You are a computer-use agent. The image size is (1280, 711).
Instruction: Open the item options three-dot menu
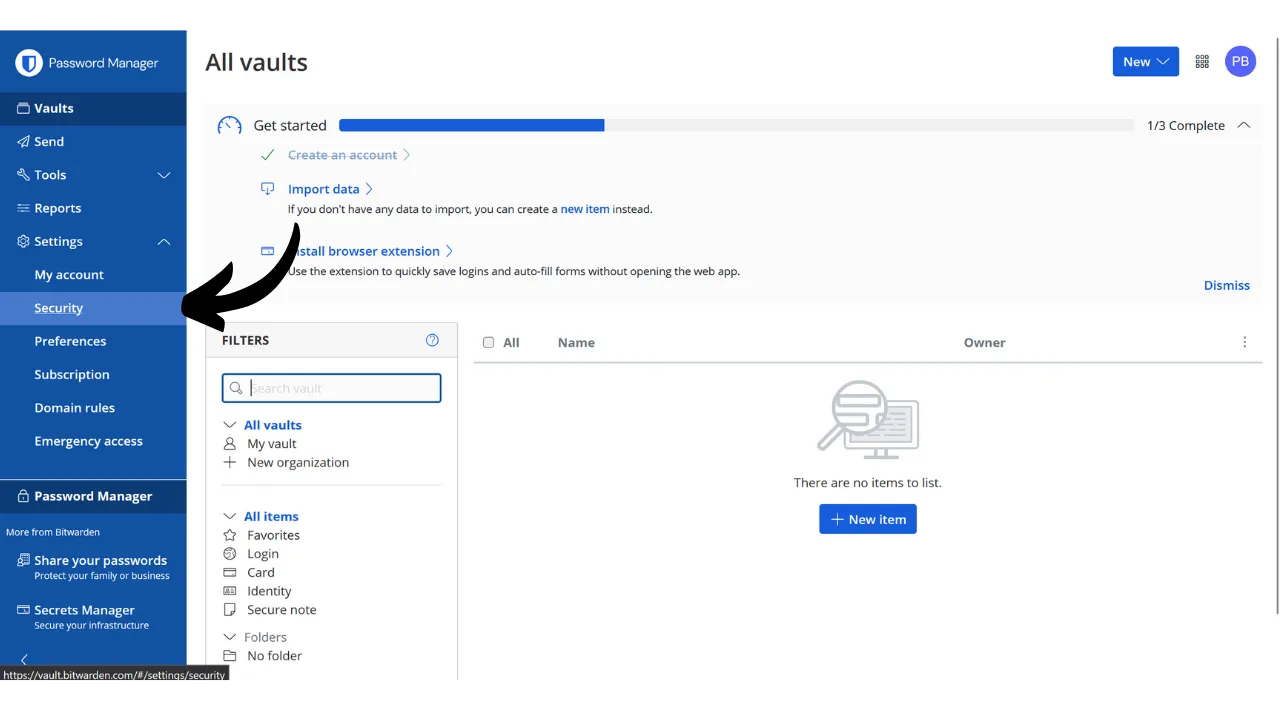coord(1245,342)
